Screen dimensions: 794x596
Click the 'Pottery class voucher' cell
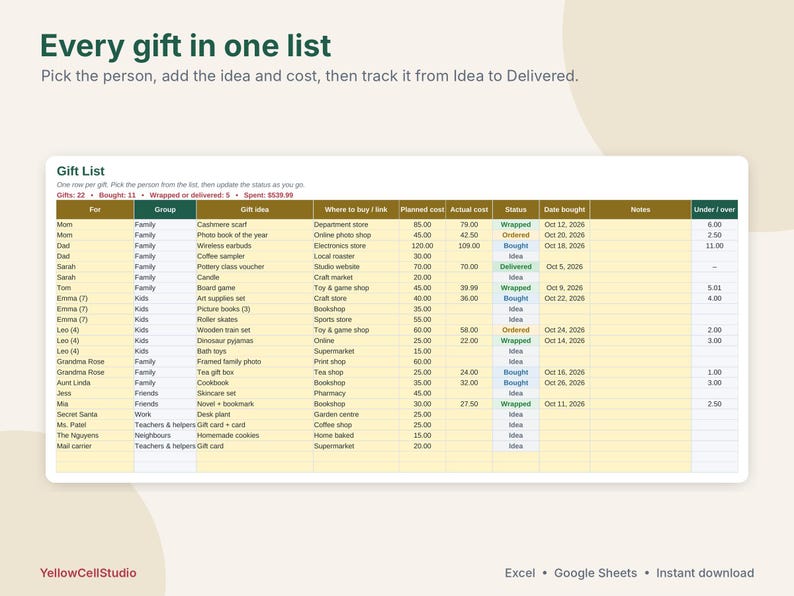[x=255, y=267]
